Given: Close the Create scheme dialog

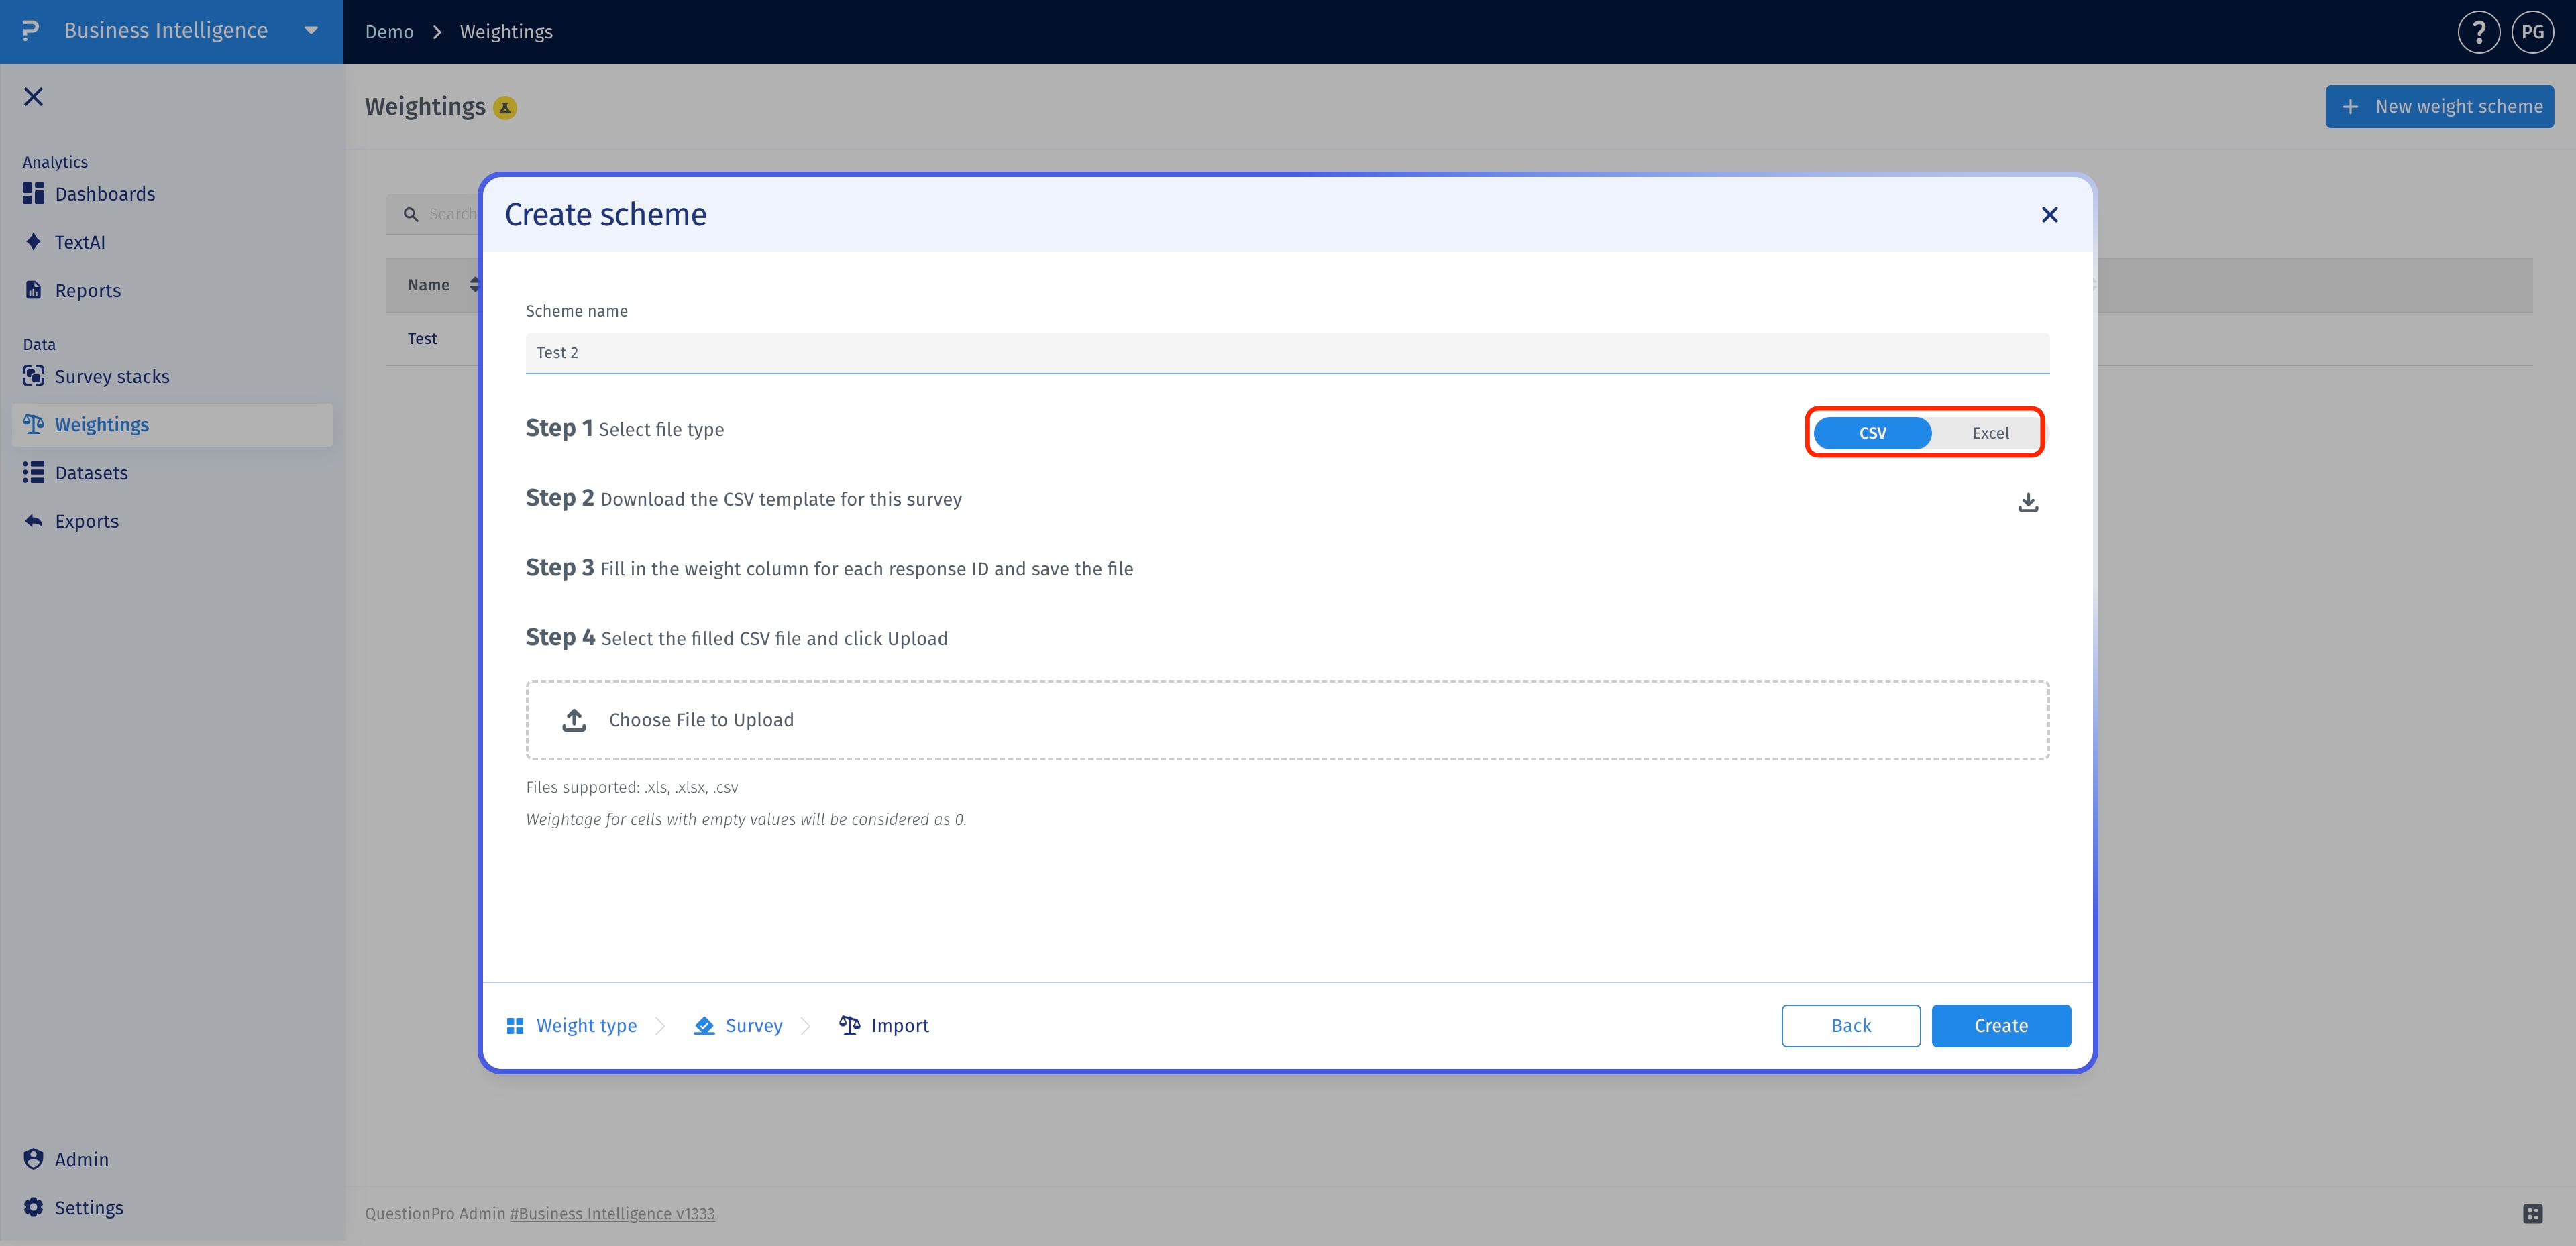Looking at the screenshot, I should [x=2049, y=215].
